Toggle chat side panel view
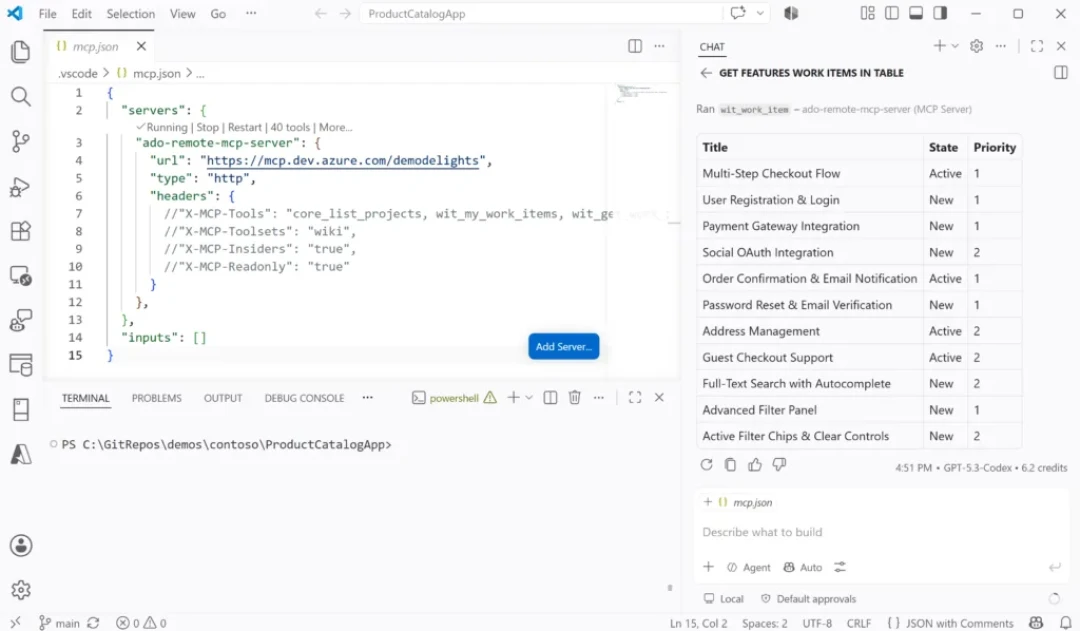Image resolution: width=1080 pixels, height=631 pixels. click(x=1061, y=72)
